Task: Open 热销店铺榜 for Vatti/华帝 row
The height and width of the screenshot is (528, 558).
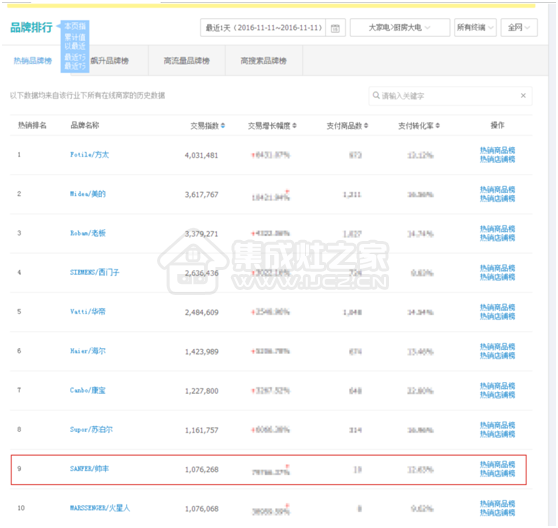Action: click(497, 316)
